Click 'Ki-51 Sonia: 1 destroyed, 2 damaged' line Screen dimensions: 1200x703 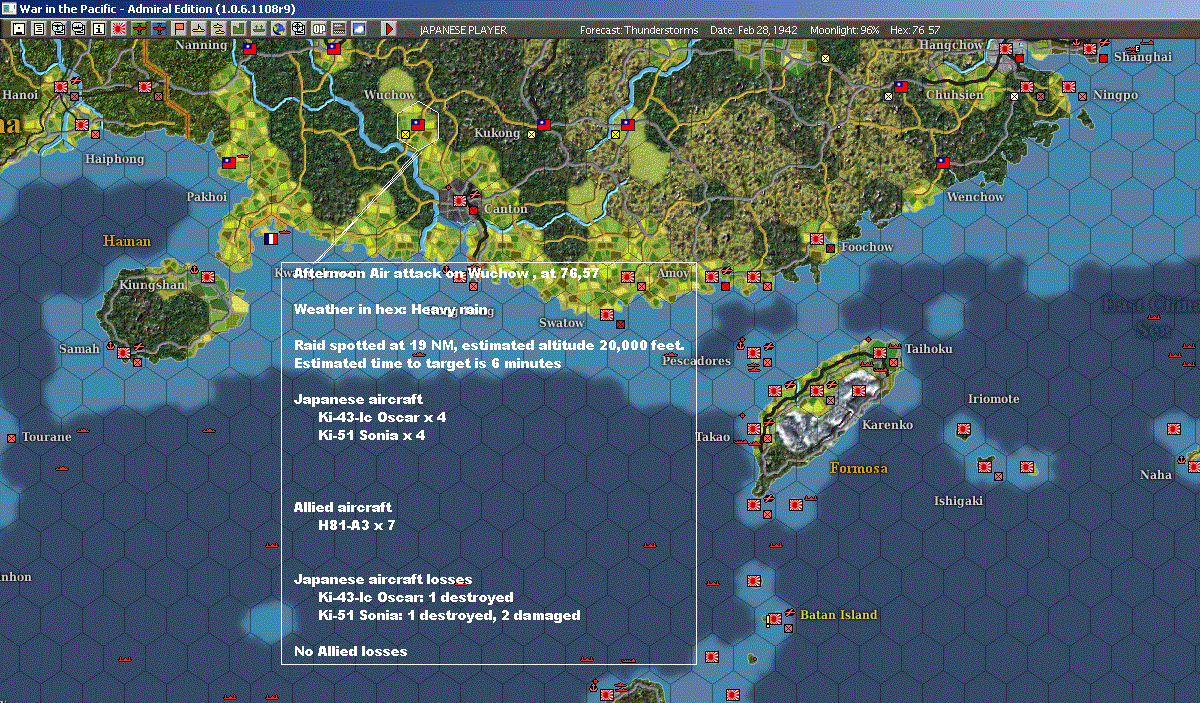pyautogui.click(x=449, y=615)
